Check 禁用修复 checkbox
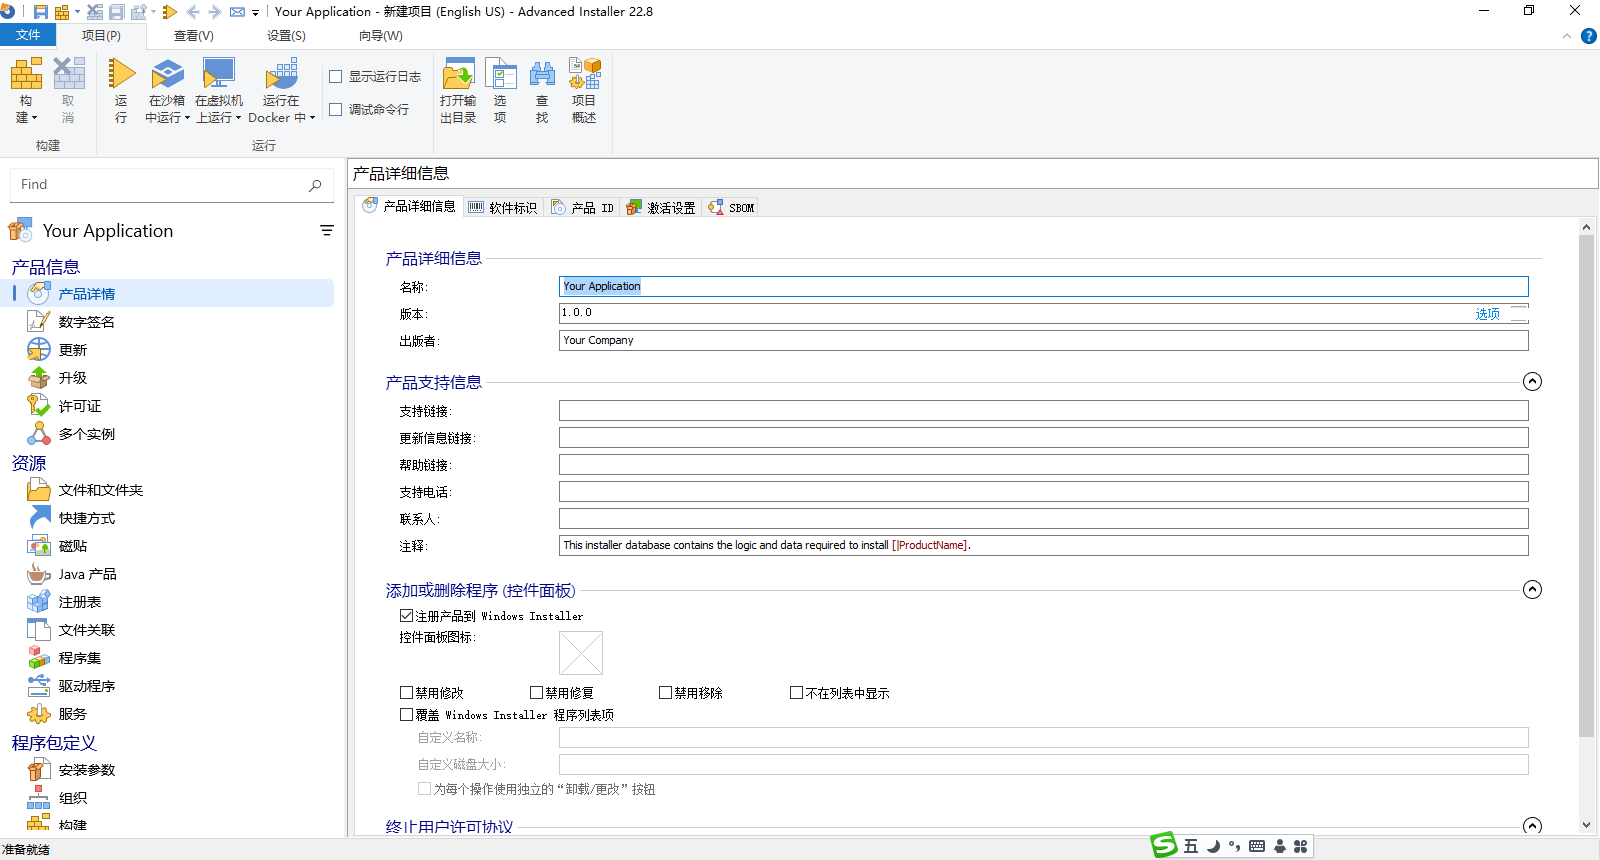Viewport: 1600px width, 860px height. pyautogui.click(x=536, y=692)
